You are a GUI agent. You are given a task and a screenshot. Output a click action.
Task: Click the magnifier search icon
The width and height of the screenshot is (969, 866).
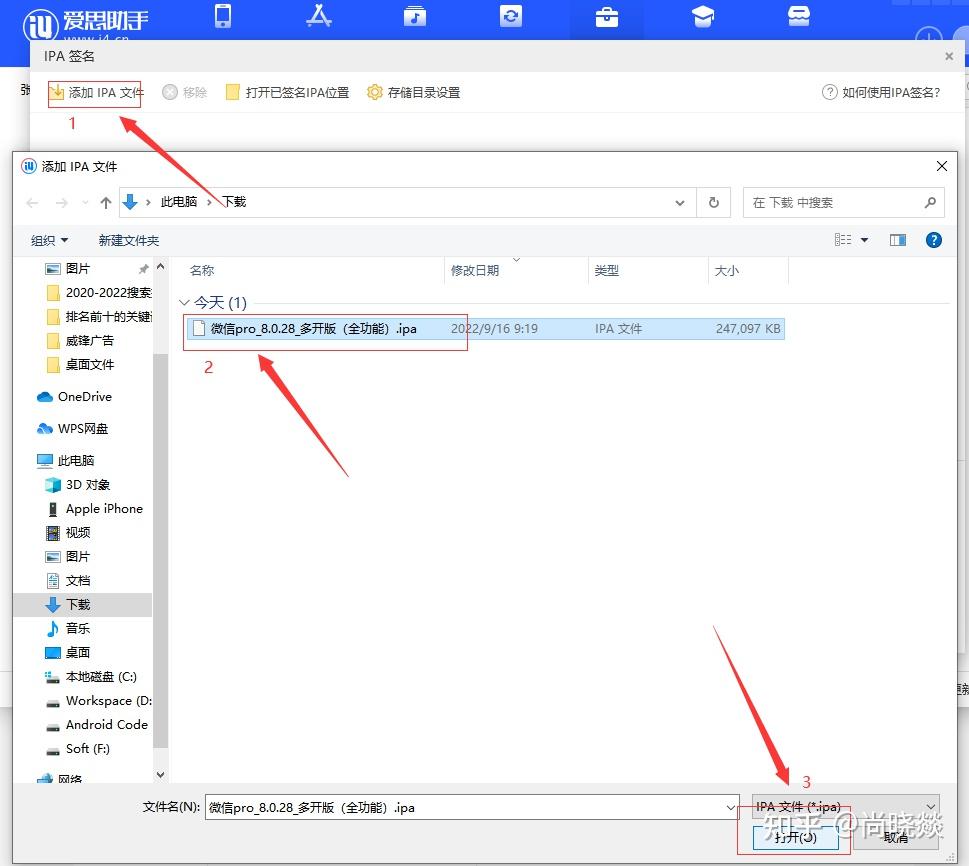click(930, 203)
